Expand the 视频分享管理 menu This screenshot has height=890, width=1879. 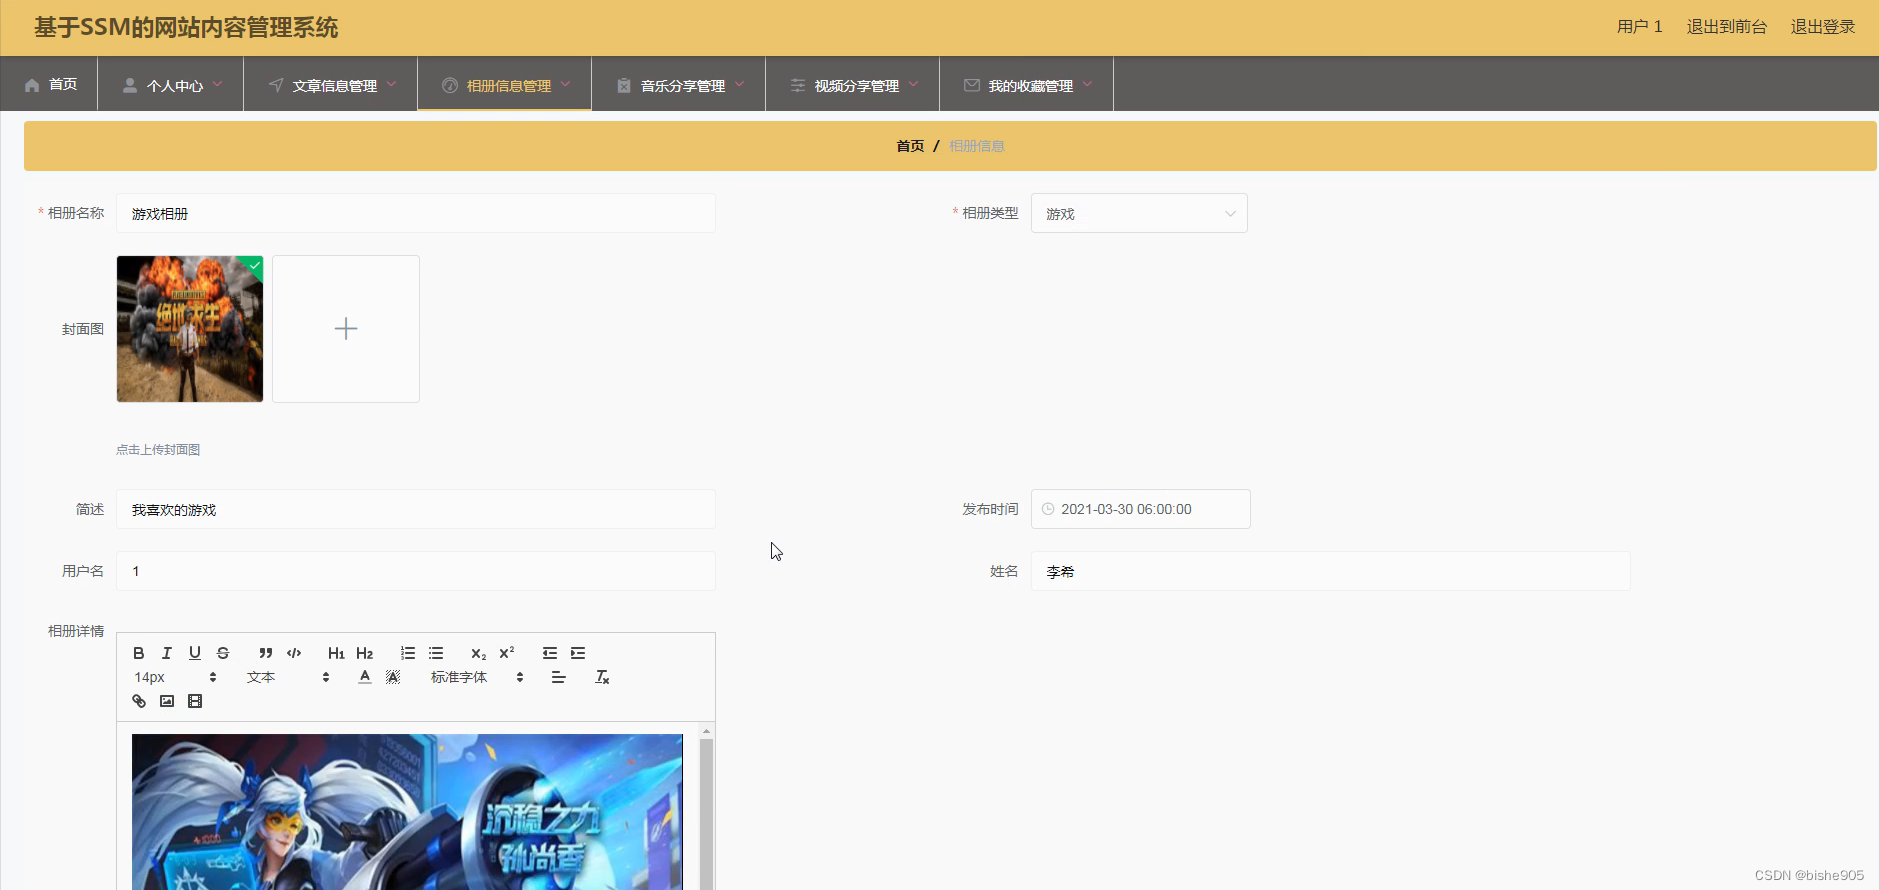pyautogui.click(x=853, y=85)
